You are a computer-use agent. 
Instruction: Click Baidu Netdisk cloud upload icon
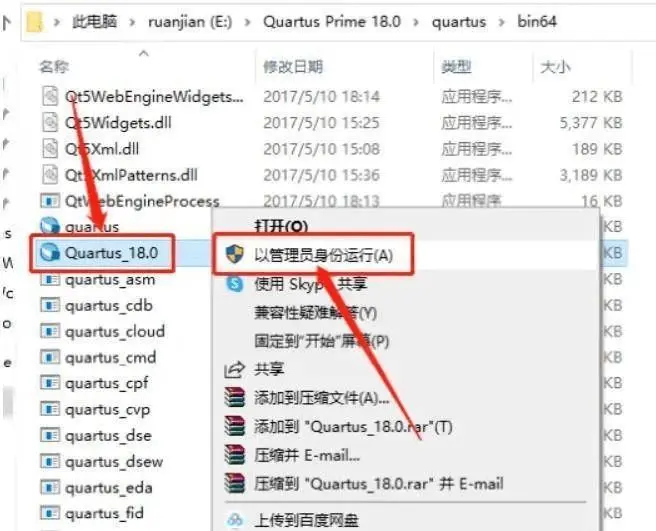pos(235,520)
